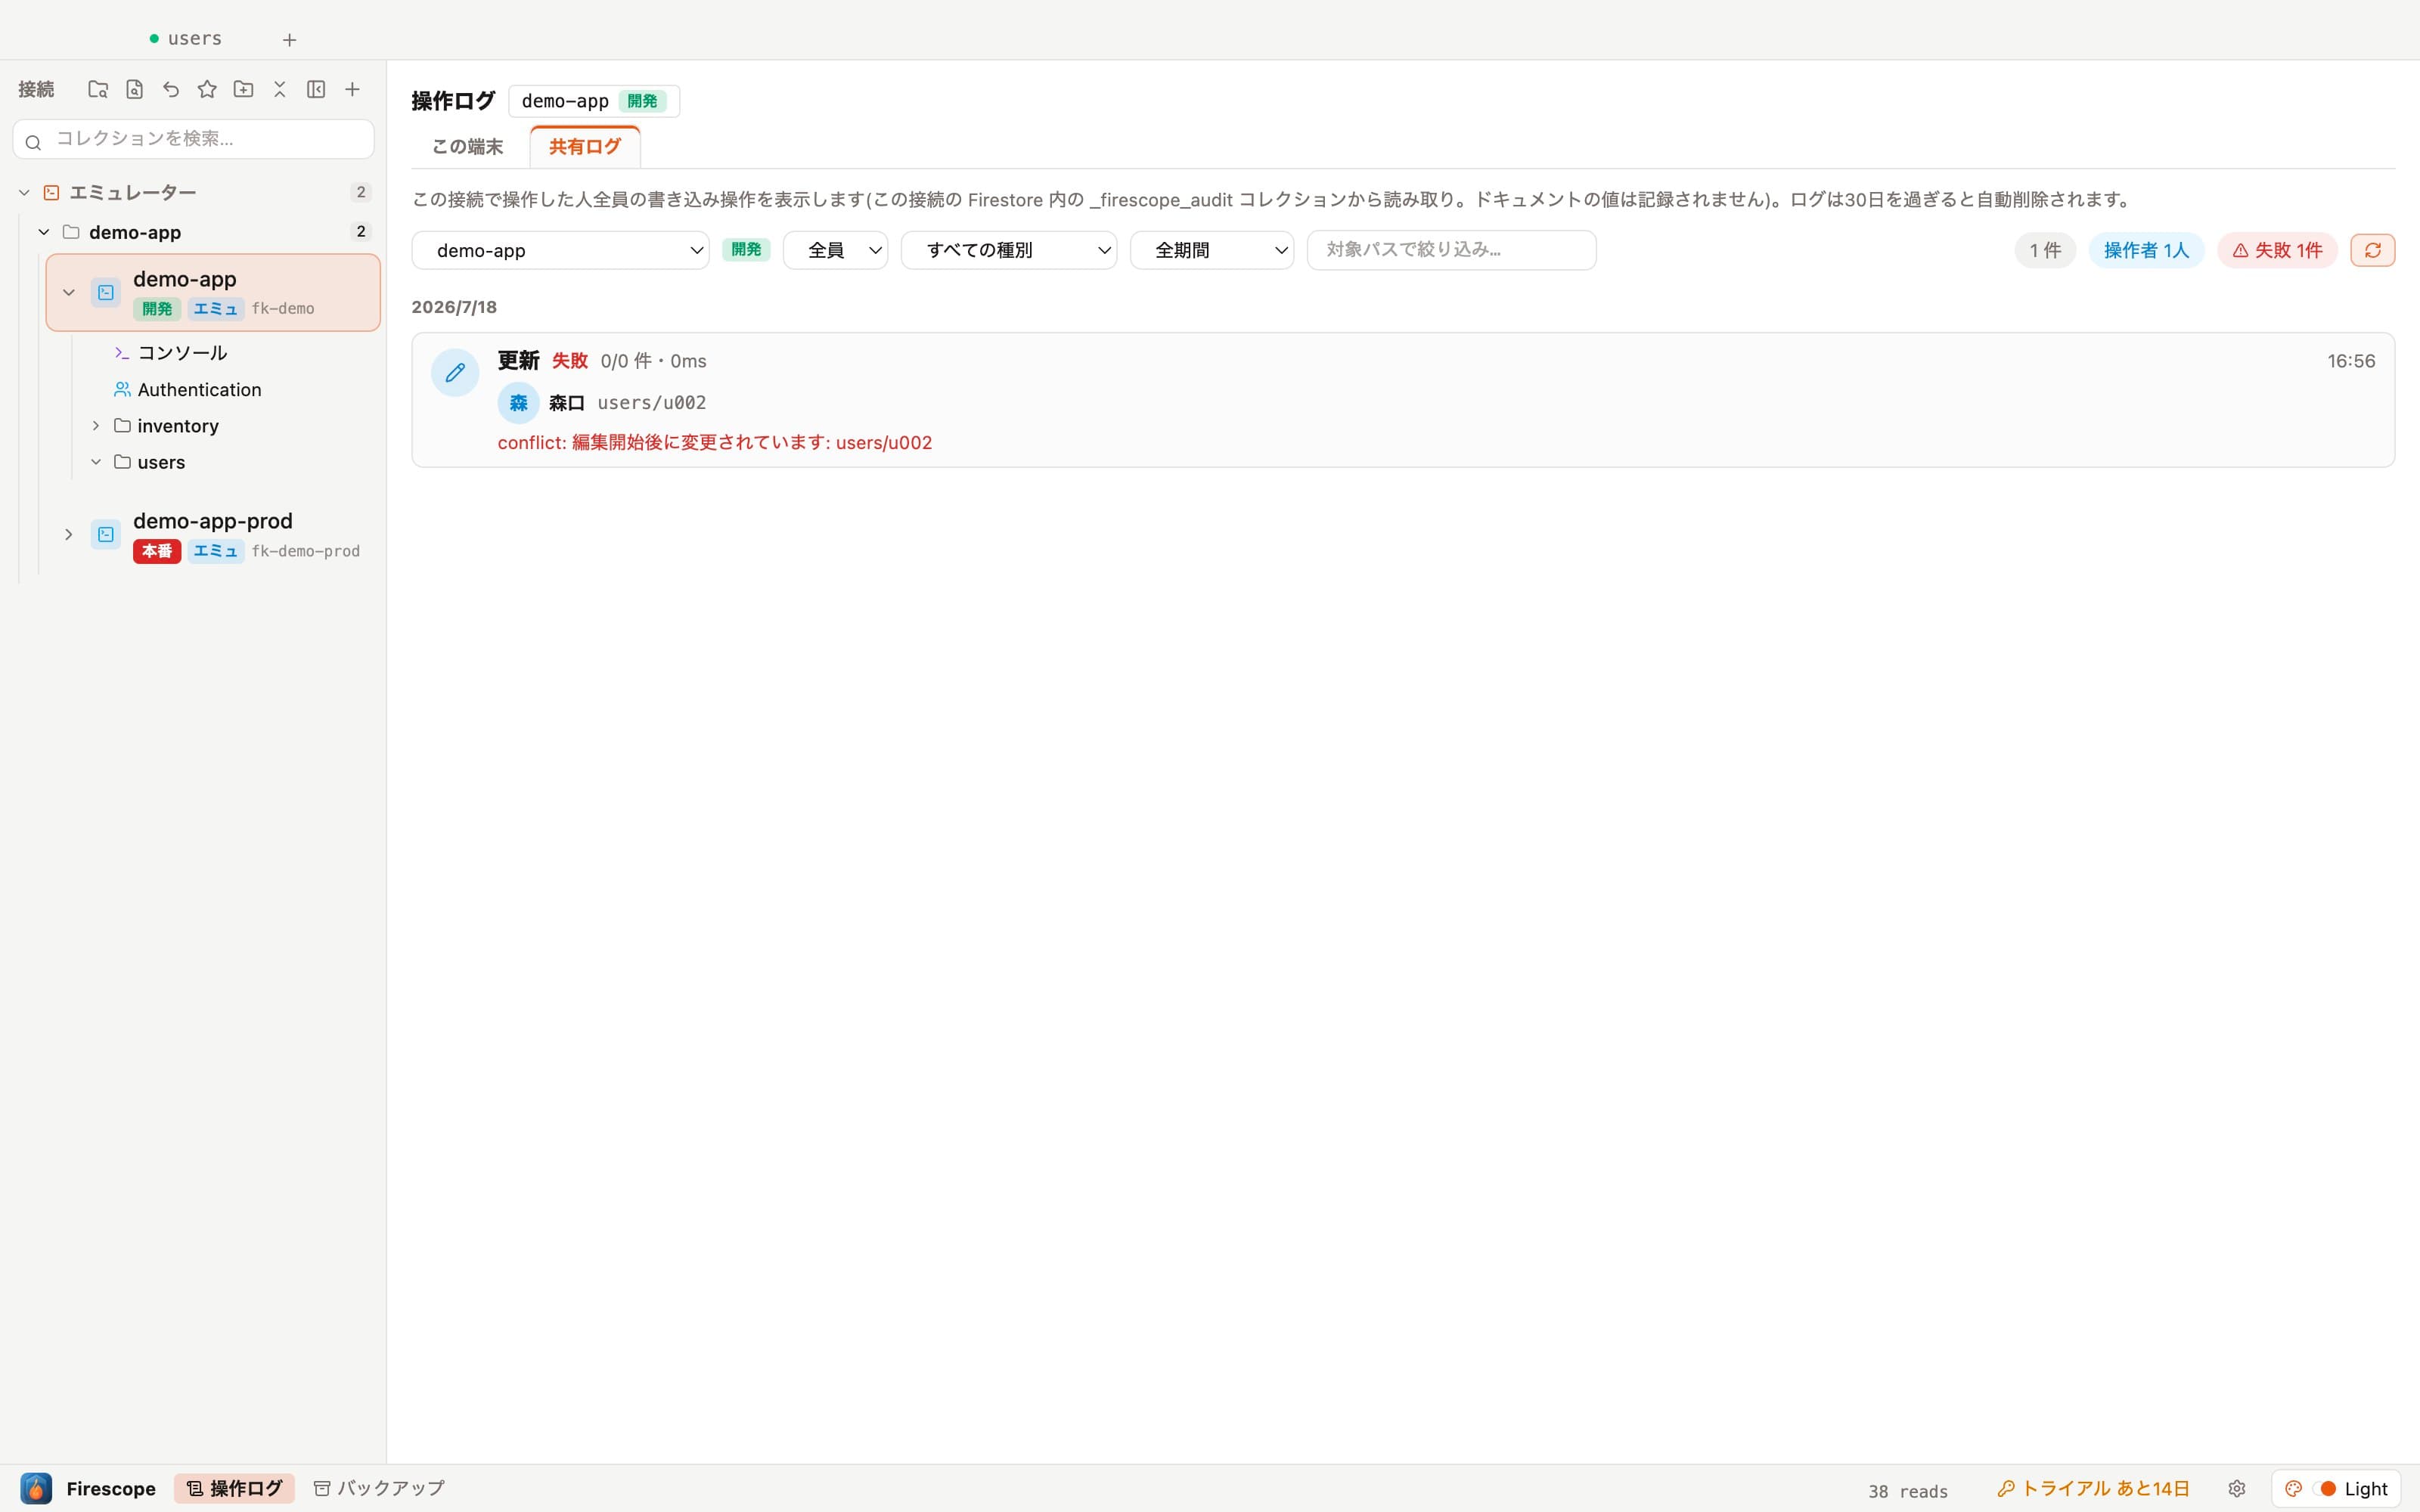Toggle the Light theme switch

pyautogui.click(x=2324, y=1488)
